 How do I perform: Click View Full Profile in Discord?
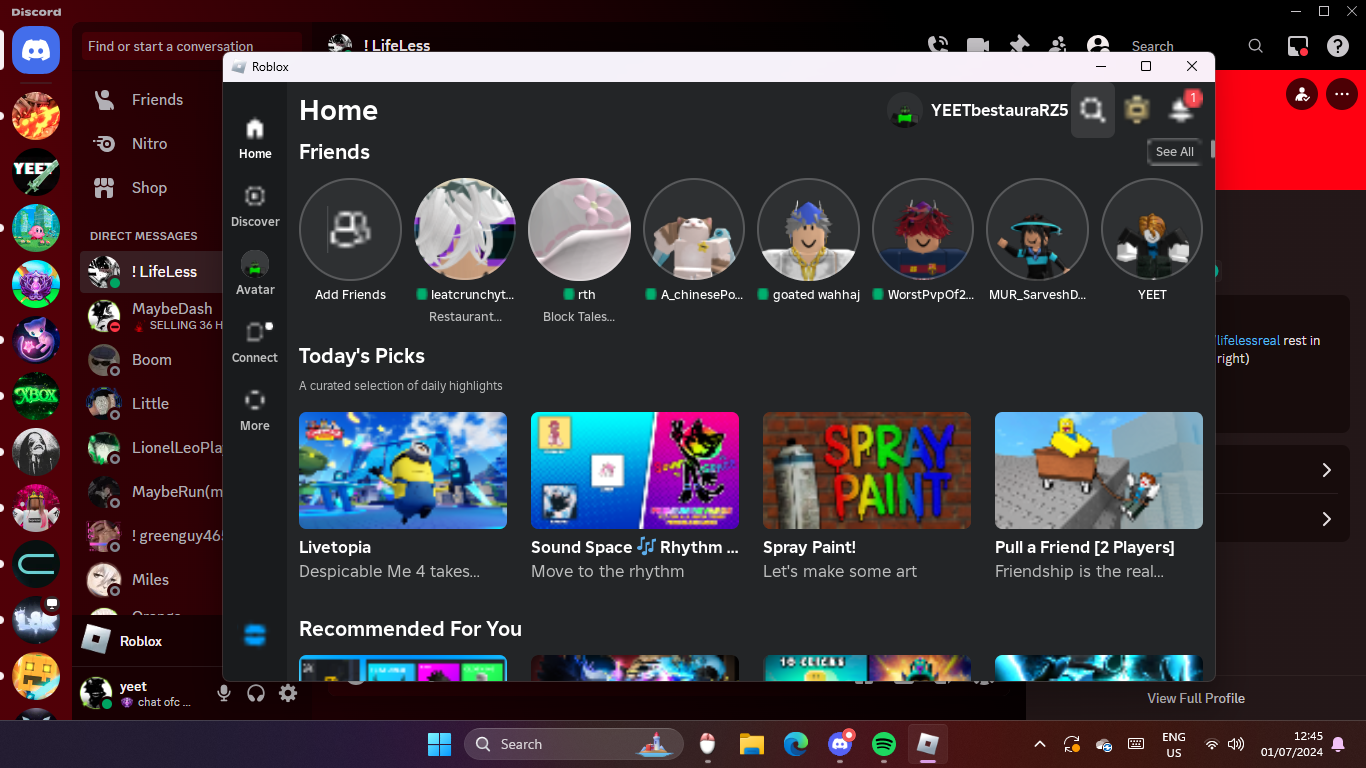(x=1196, y=698)
